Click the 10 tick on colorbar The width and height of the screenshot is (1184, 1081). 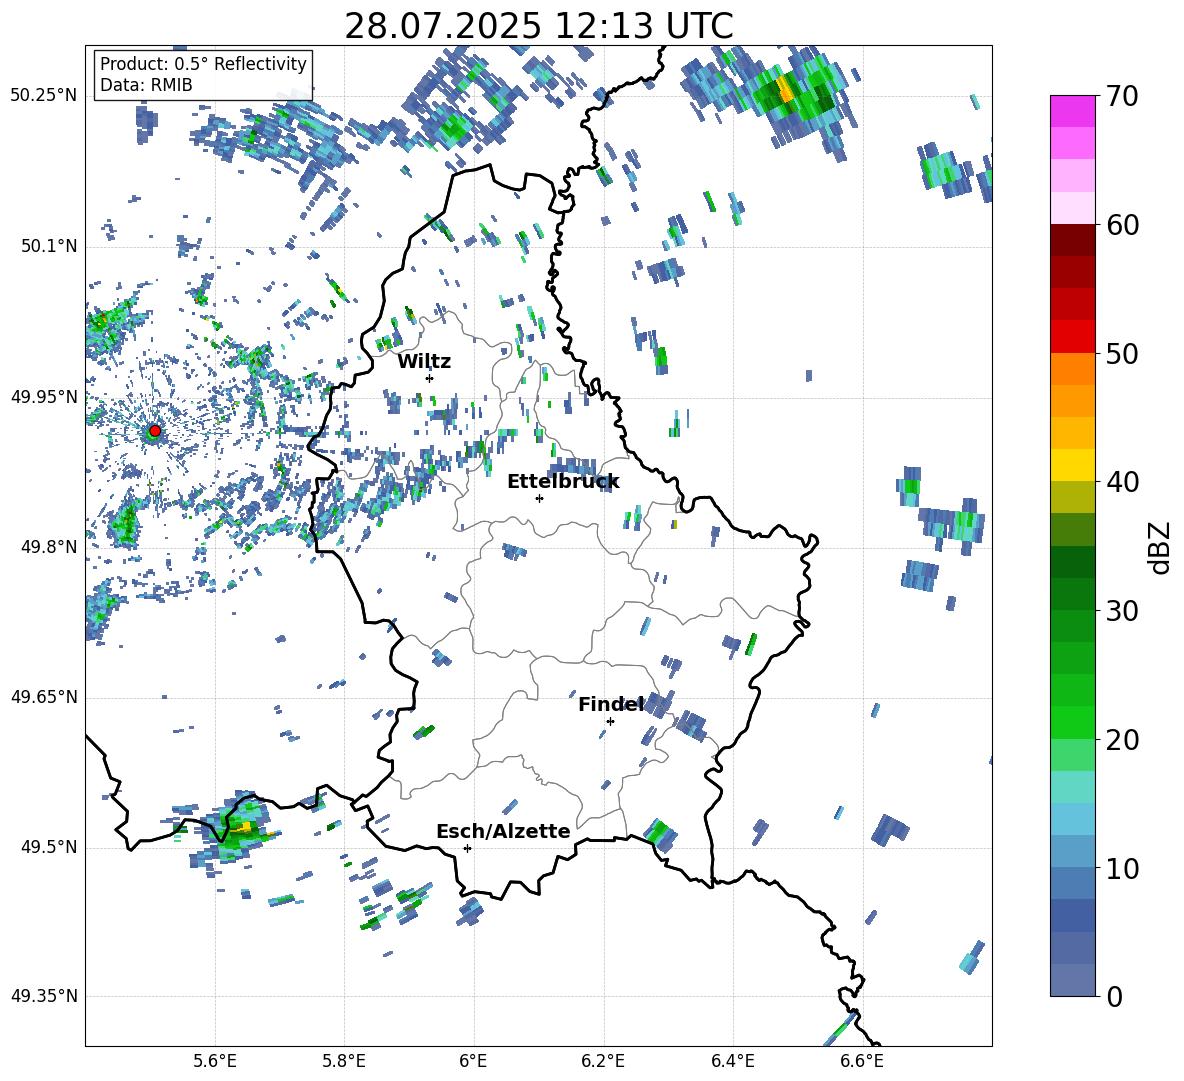click(x=1122, y=868)
